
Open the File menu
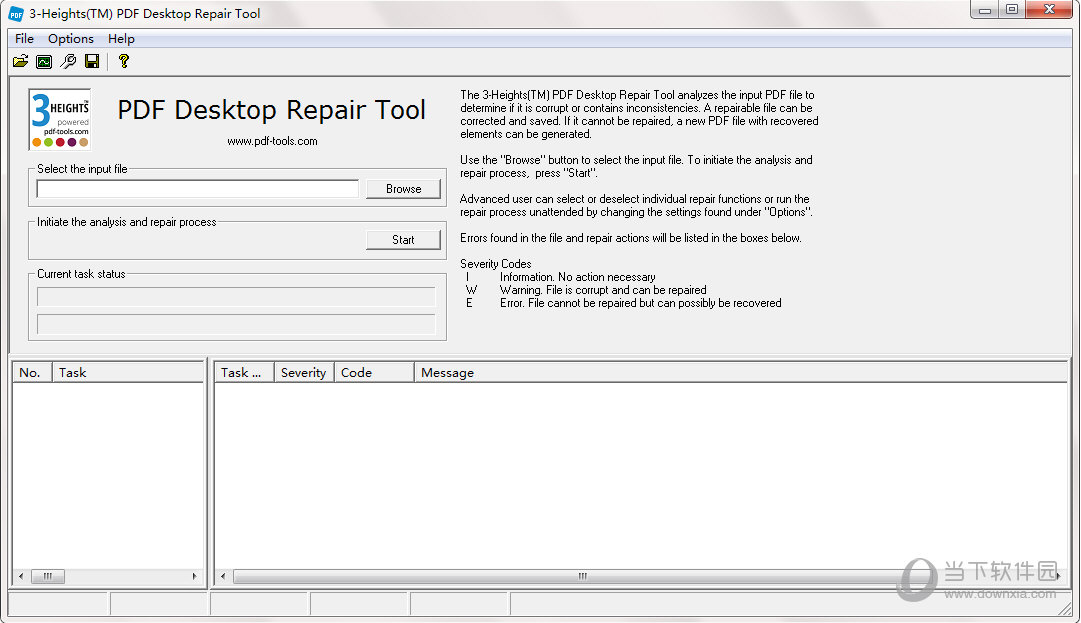[24, 39]
